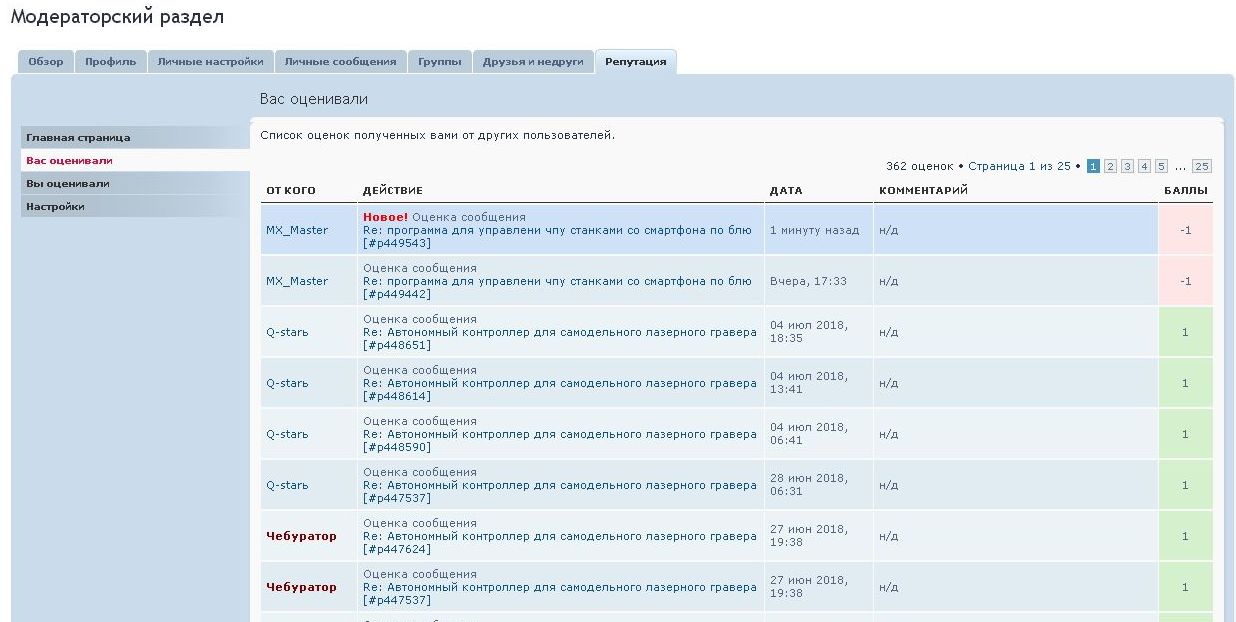Select the Репутация tab
1236x622 pixels.
click(636, 62)
